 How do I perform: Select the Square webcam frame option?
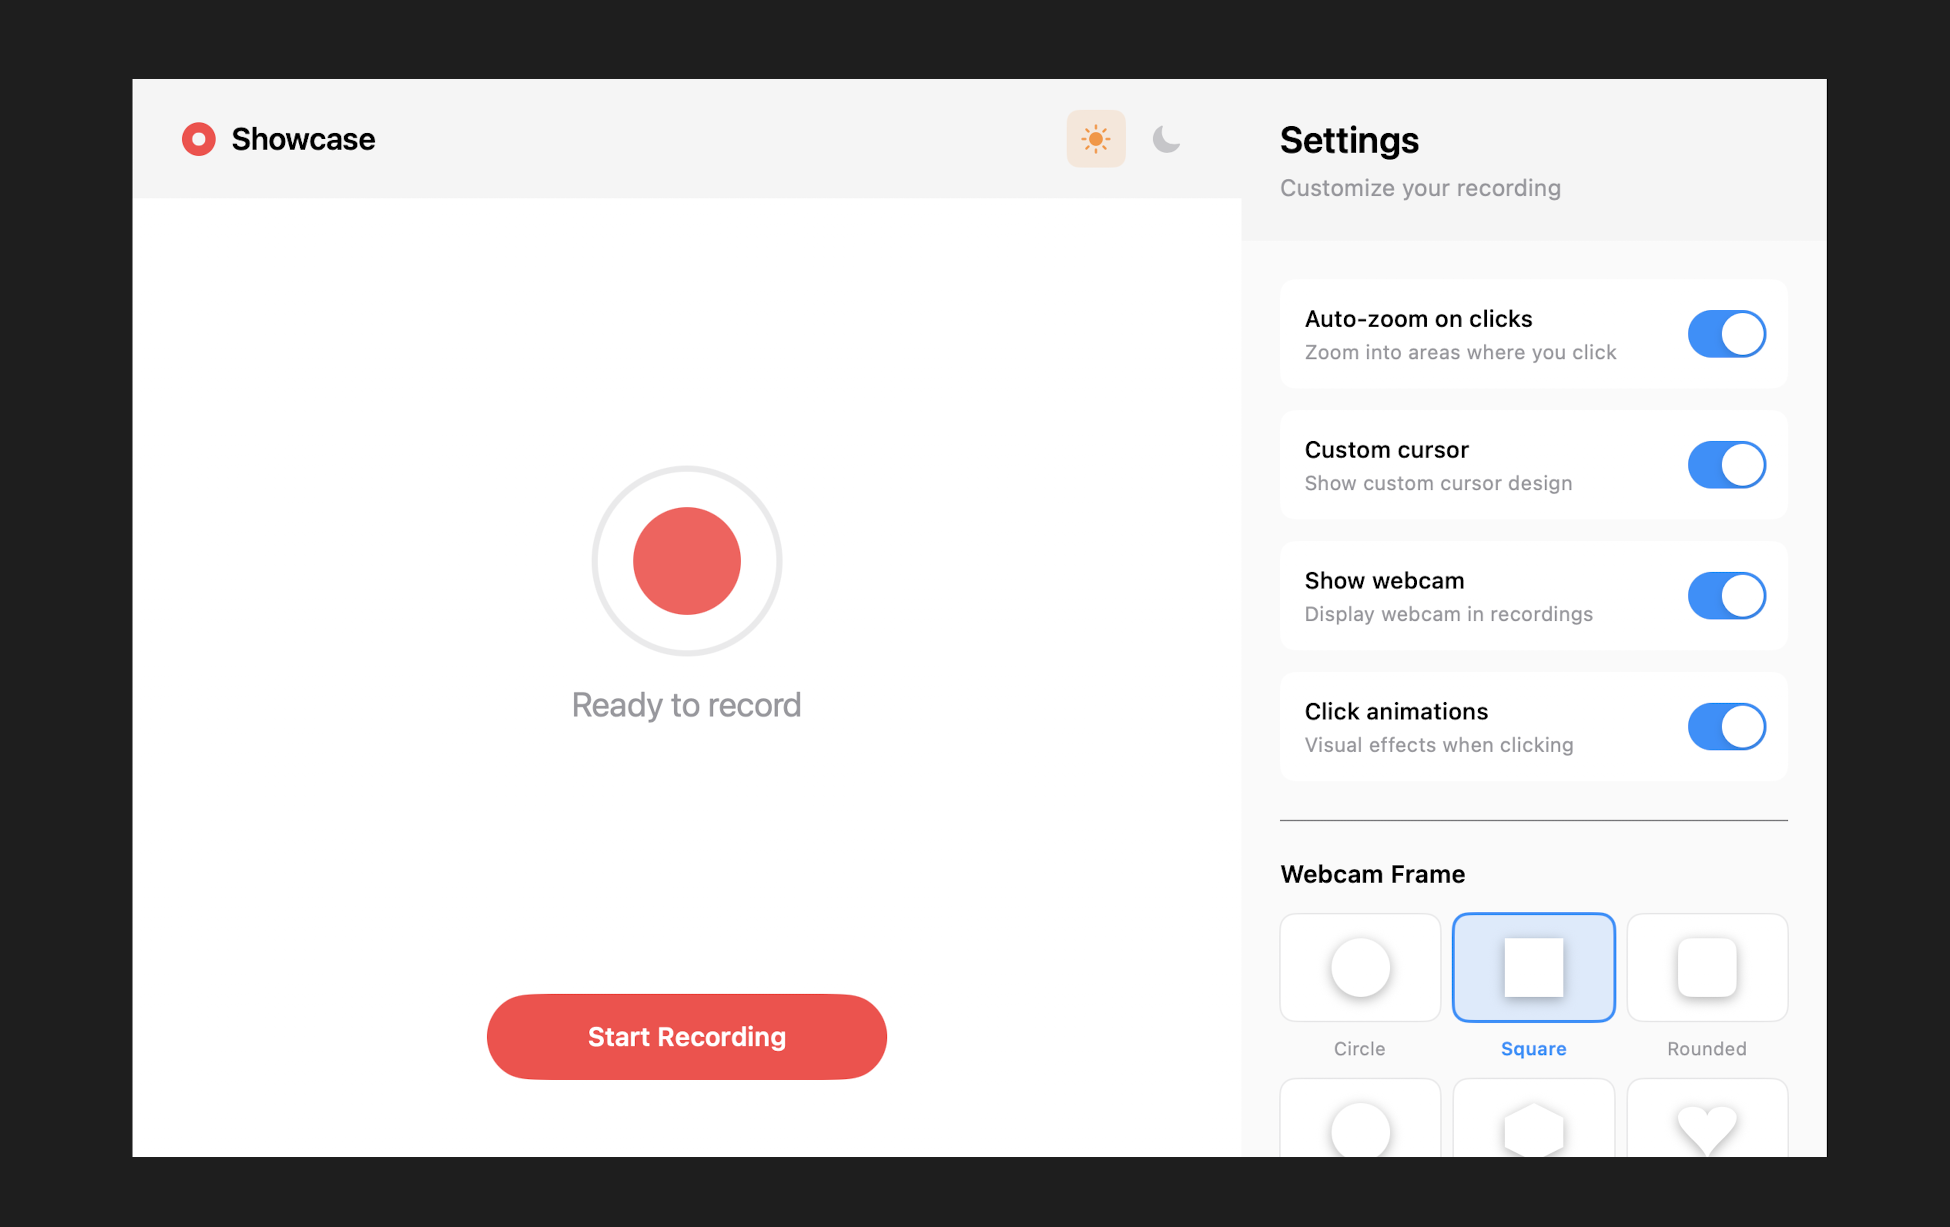[x=1533, y=967]
